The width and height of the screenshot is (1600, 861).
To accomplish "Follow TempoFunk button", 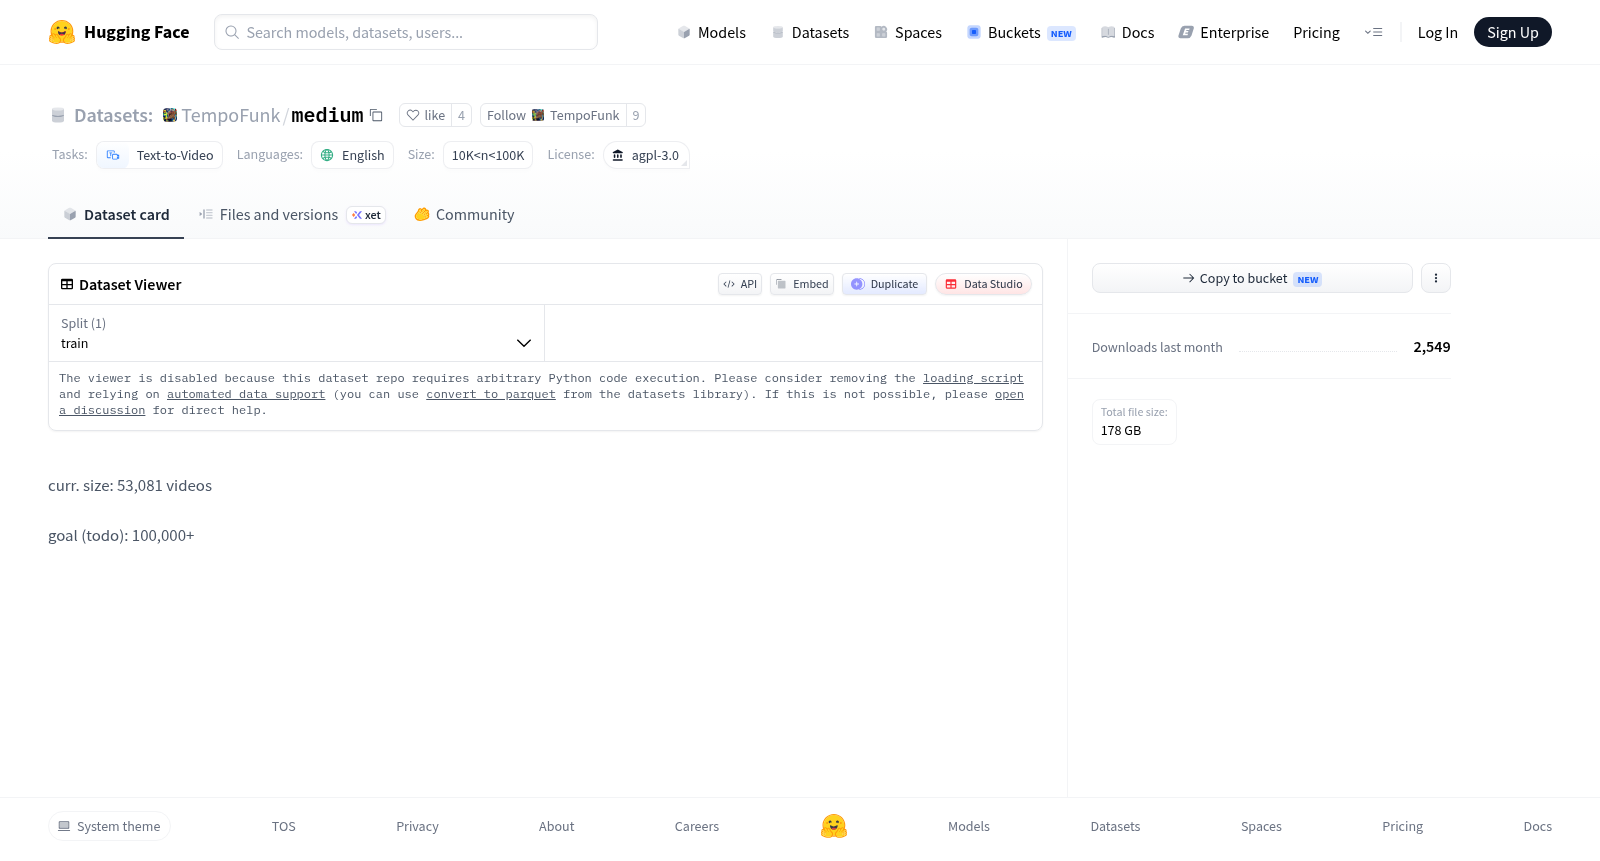I will tap(553, 115).
